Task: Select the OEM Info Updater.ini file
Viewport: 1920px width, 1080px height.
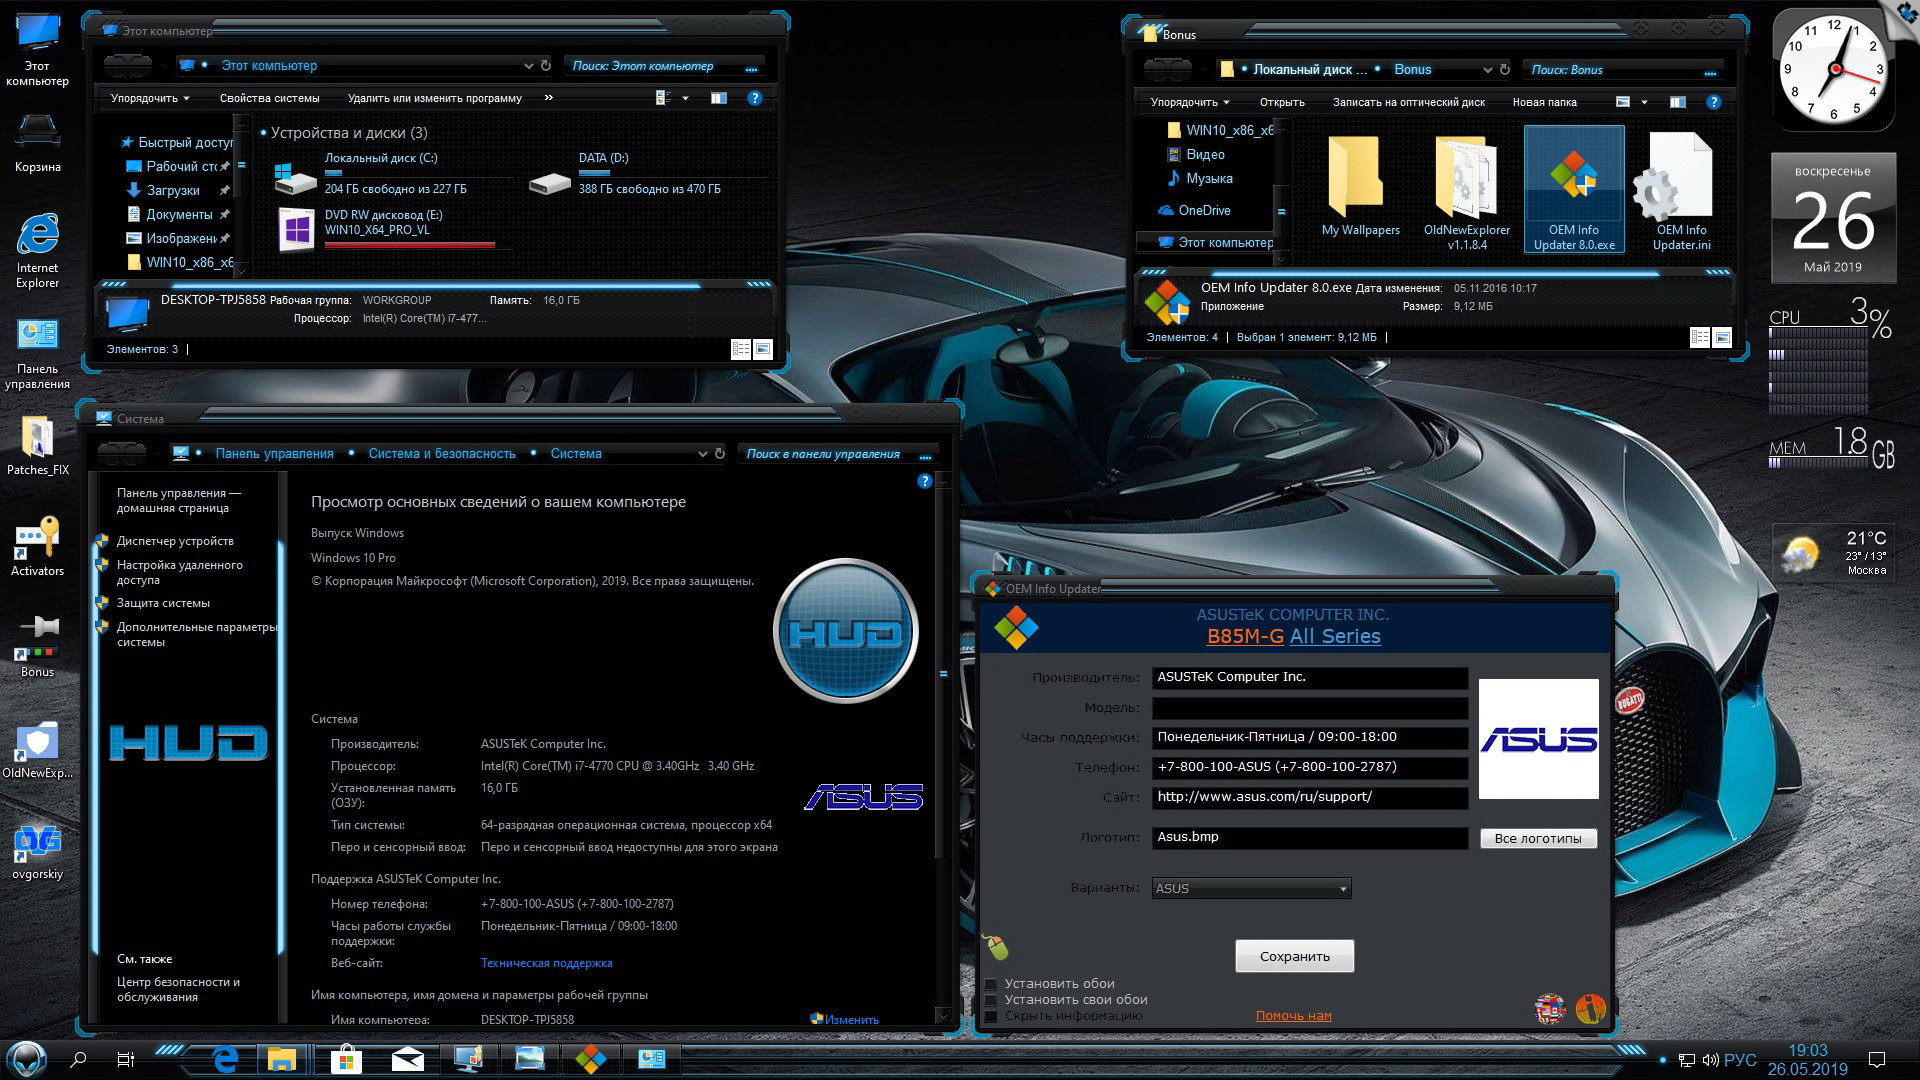Action: tap(1681, 192)
